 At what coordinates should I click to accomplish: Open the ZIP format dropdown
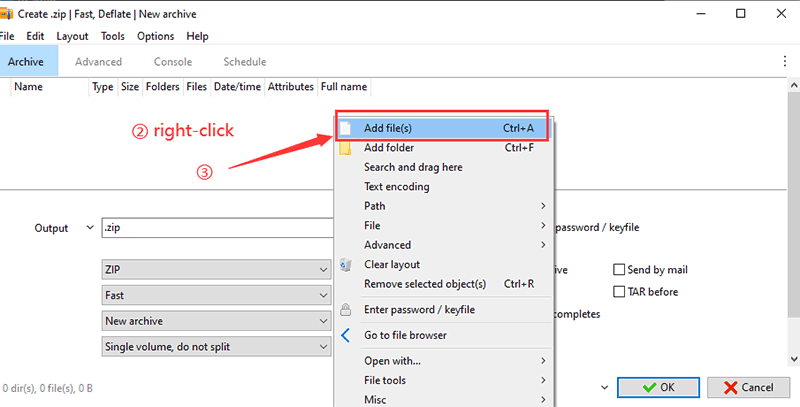217,270
